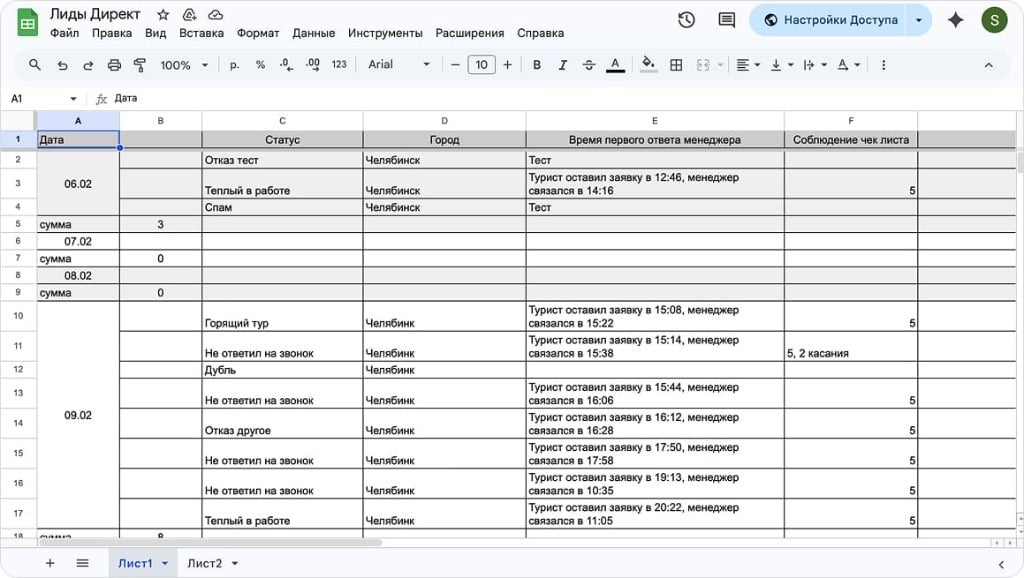The image size is (1024, 578).
Task: Toggle bold formatting
Action: pos(537,65)
